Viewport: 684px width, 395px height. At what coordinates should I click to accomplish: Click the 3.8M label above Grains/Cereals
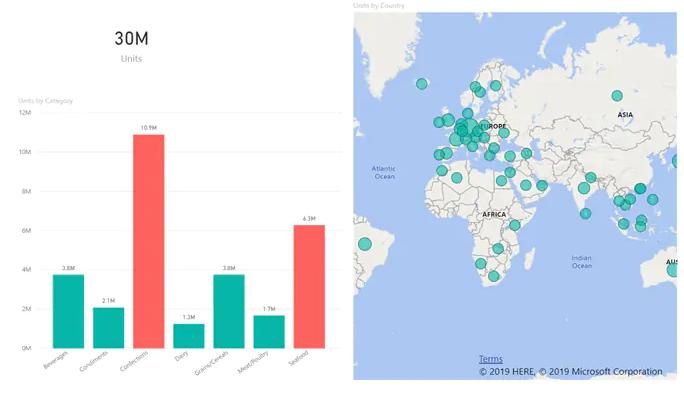pyautogui.click(x=229, y=268)
